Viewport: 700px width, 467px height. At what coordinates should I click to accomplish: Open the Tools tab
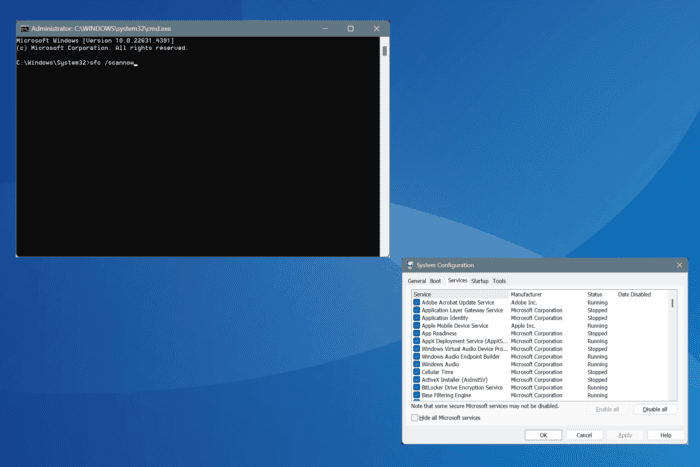[499, 281]
